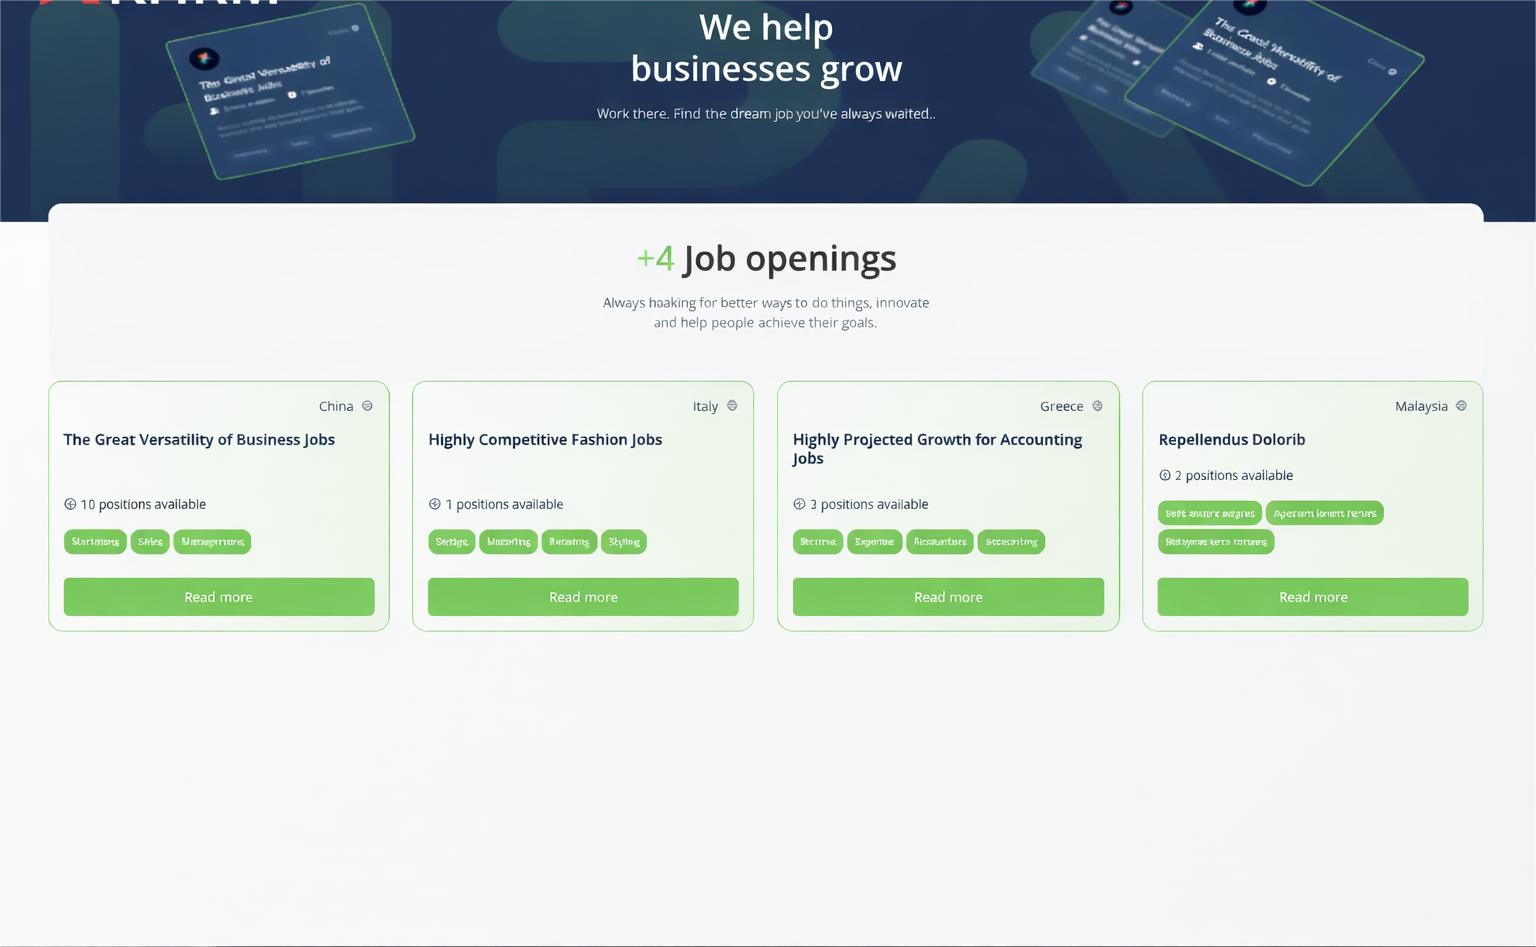The image size is (1536, 947).
Task: Click the icon before '10 positions available'
Action: click(70, 505)
